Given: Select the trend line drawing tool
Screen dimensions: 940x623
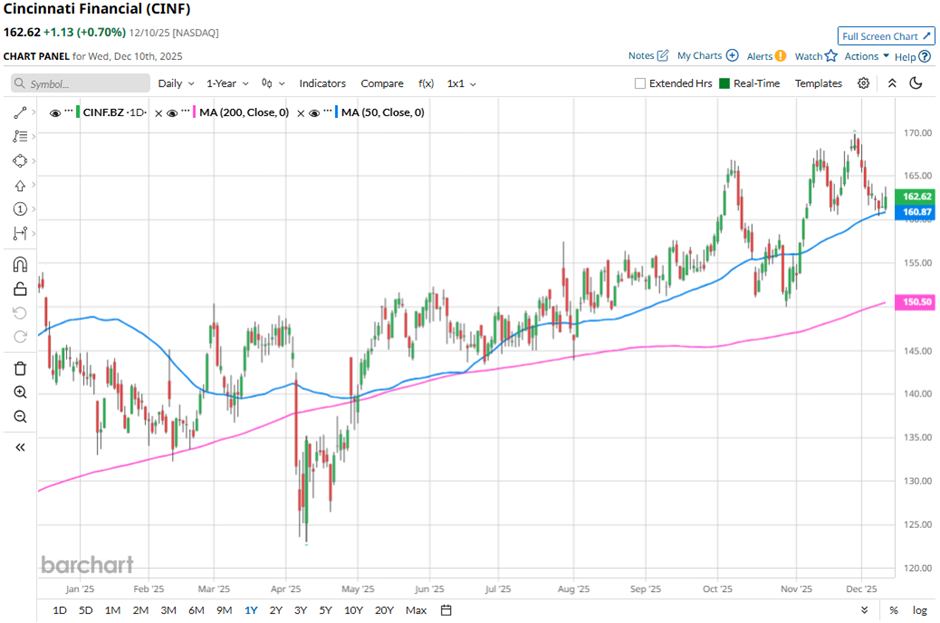Looking at the screenshot, I should [20, 113].
